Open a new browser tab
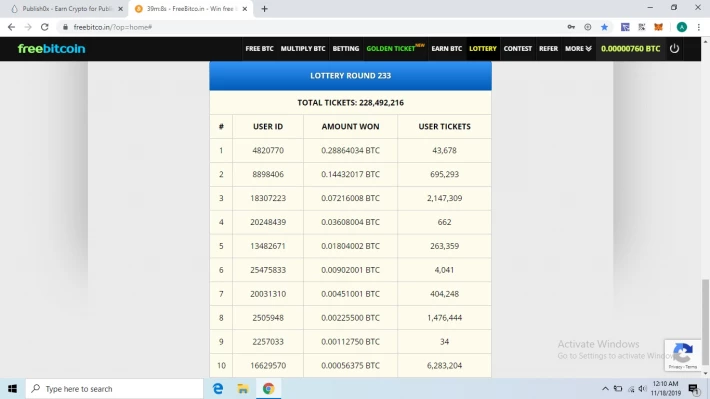 pyautogui.click(x=264, y=9)
